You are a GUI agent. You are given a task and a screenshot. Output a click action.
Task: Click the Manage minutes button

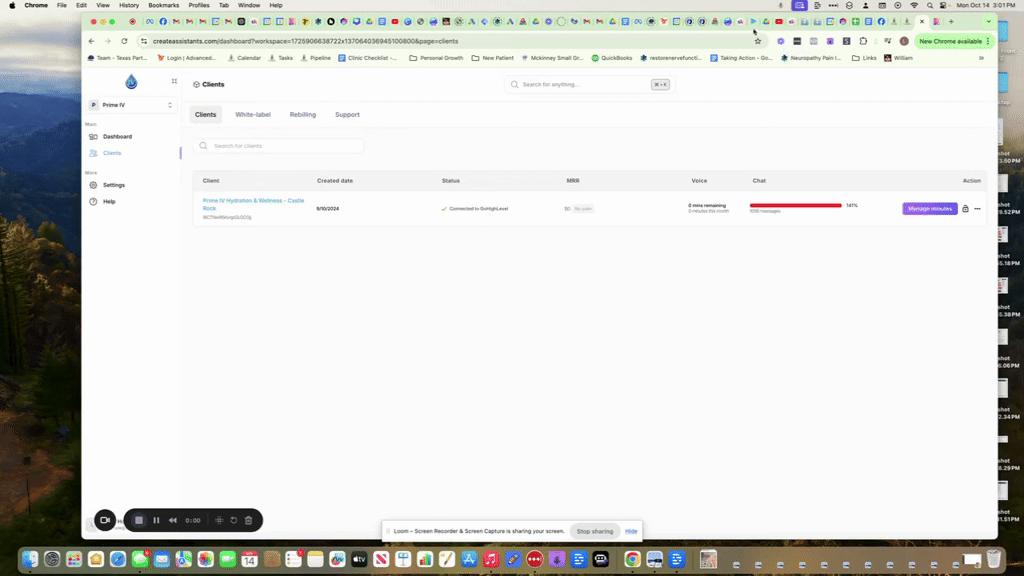929,208
